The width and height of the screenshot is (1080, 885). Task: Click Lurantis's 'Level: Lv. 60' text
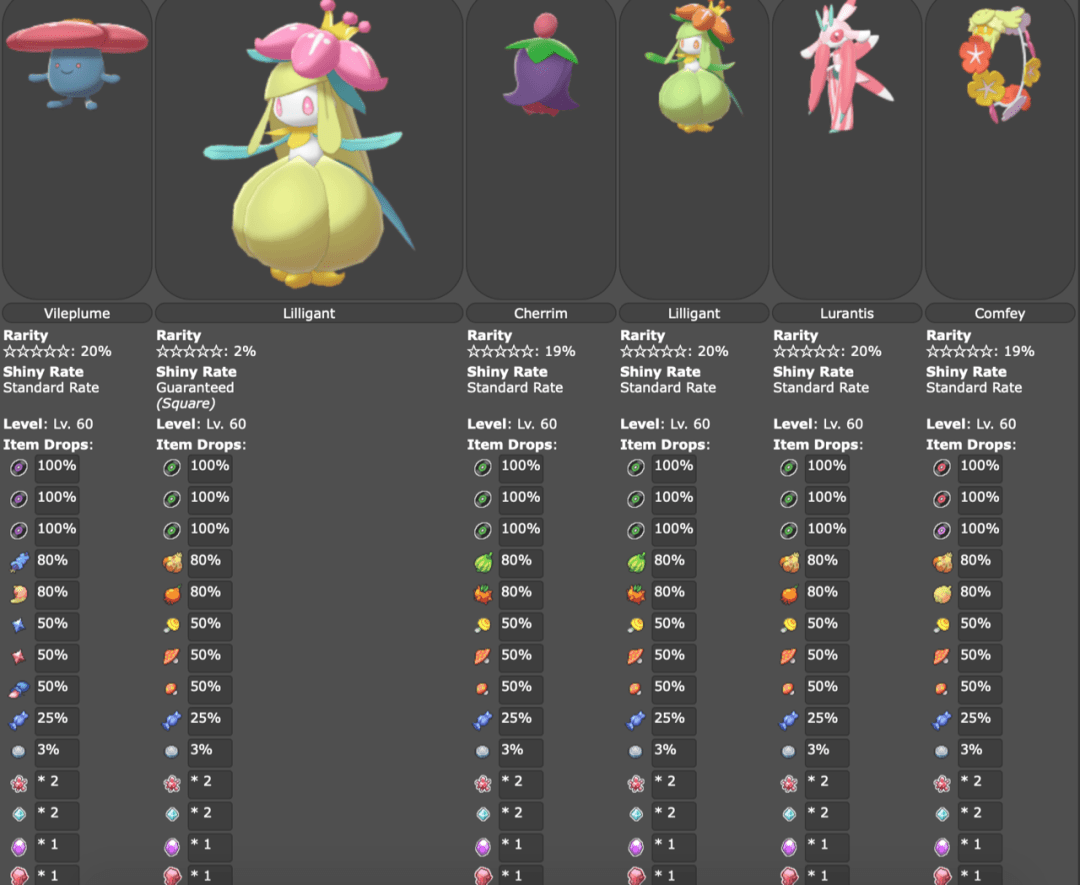[818, 424]
